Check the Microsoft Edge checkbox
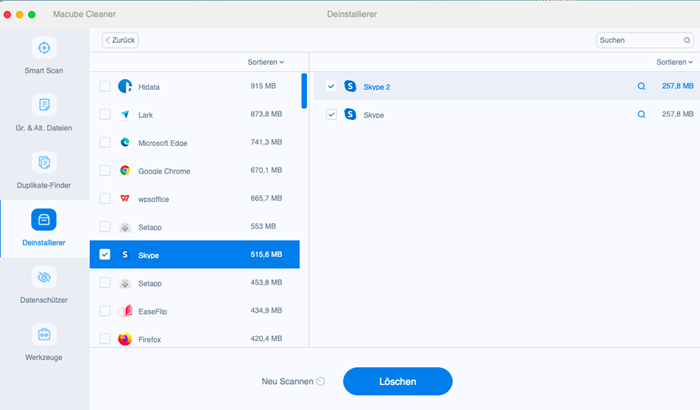The height and width of the screenshot is (410, 700). tap(105, 142)
